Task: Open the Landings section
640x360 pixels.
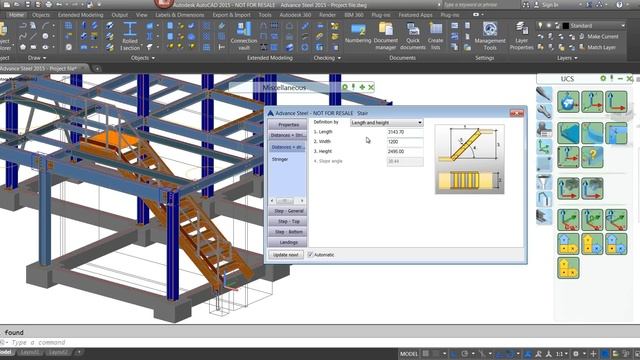Action: (288, 242)
